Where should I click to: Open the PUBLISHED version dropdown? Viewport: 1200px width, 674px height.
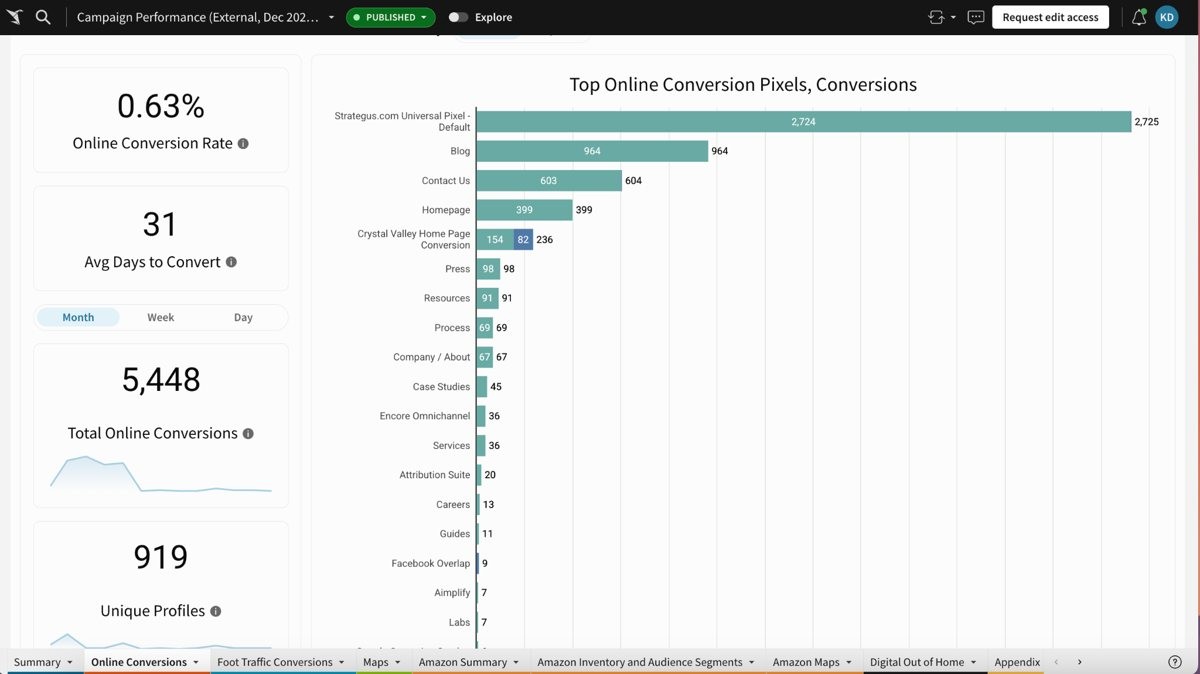pyautogui.click(x=391, y=17)
